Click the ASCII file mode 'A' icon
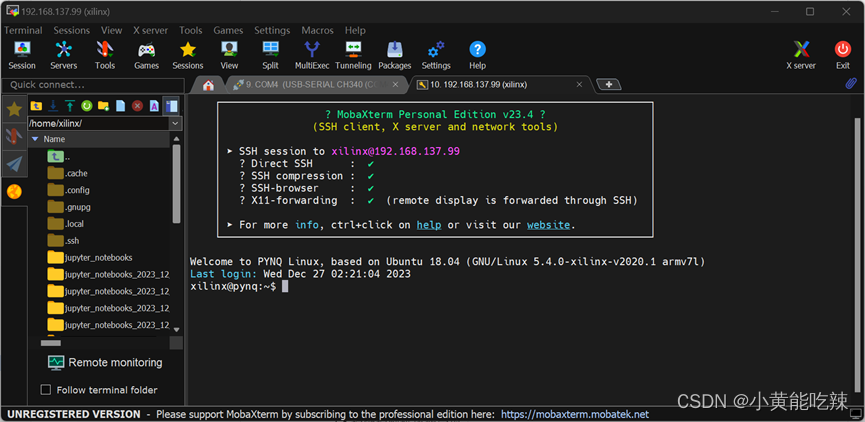Screen dimensions: 865x422 click(154, 106)
